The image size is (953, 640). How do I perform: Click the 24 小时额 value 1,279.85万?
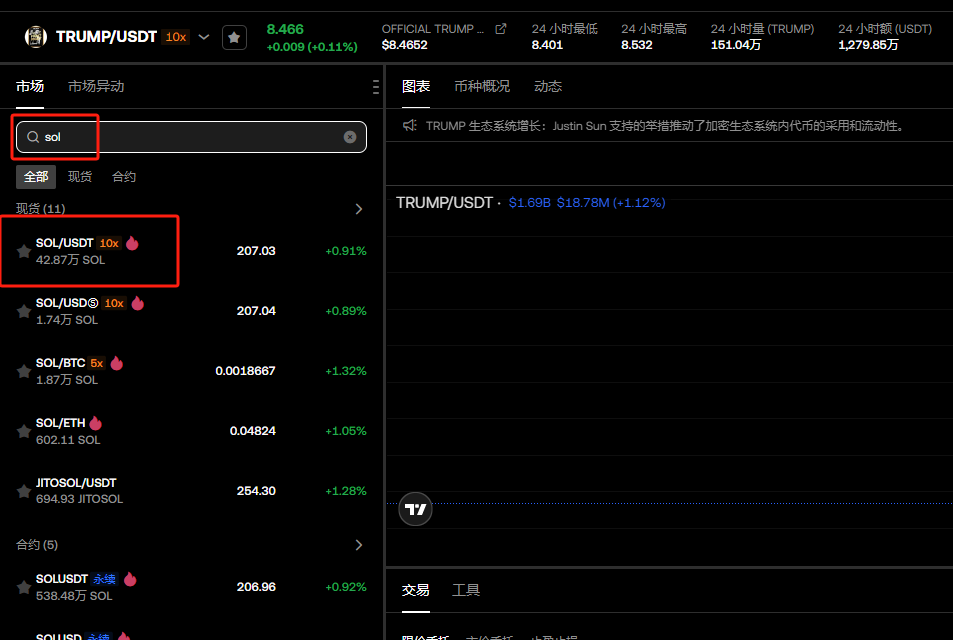[869, 45]
